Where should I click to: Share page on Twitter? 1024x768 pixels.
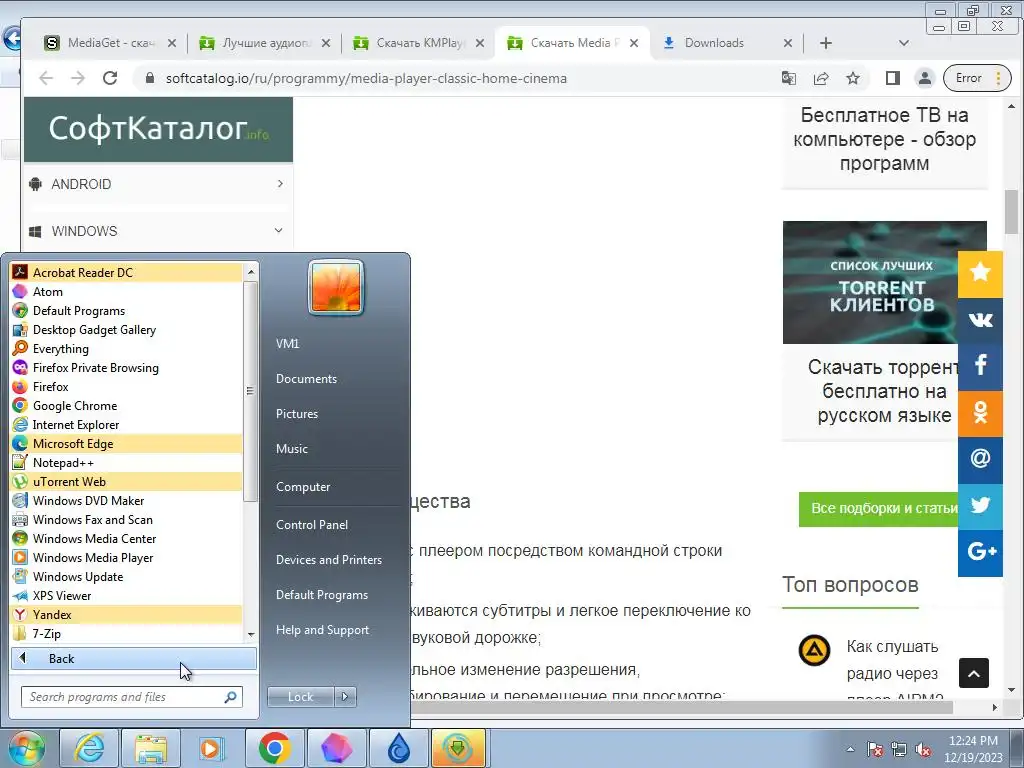(x=980, y=506)
